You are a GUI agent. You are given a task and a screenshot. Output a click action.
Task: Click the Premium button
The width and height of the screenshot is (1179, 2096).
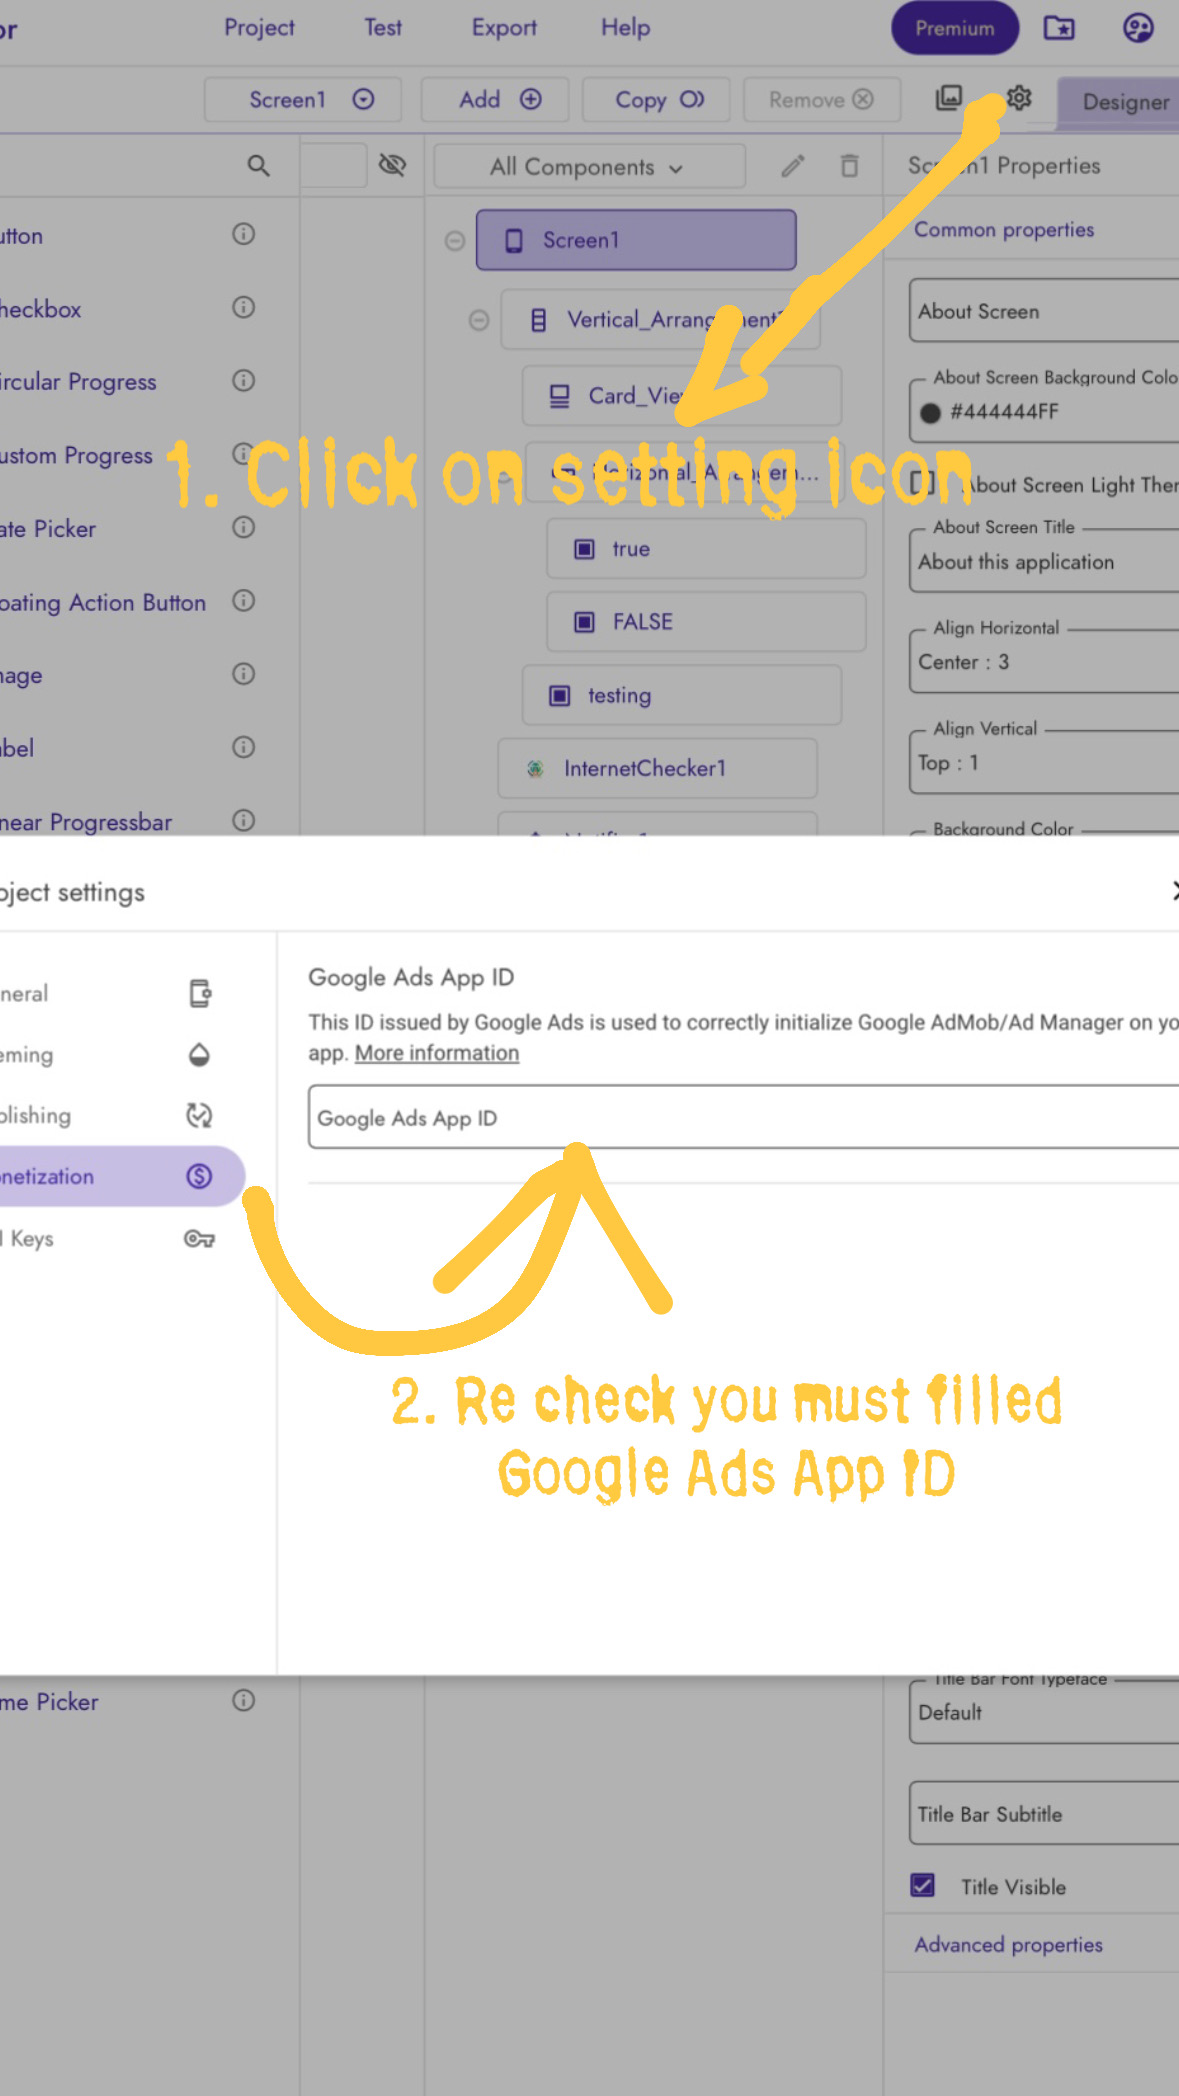[954, 29]
